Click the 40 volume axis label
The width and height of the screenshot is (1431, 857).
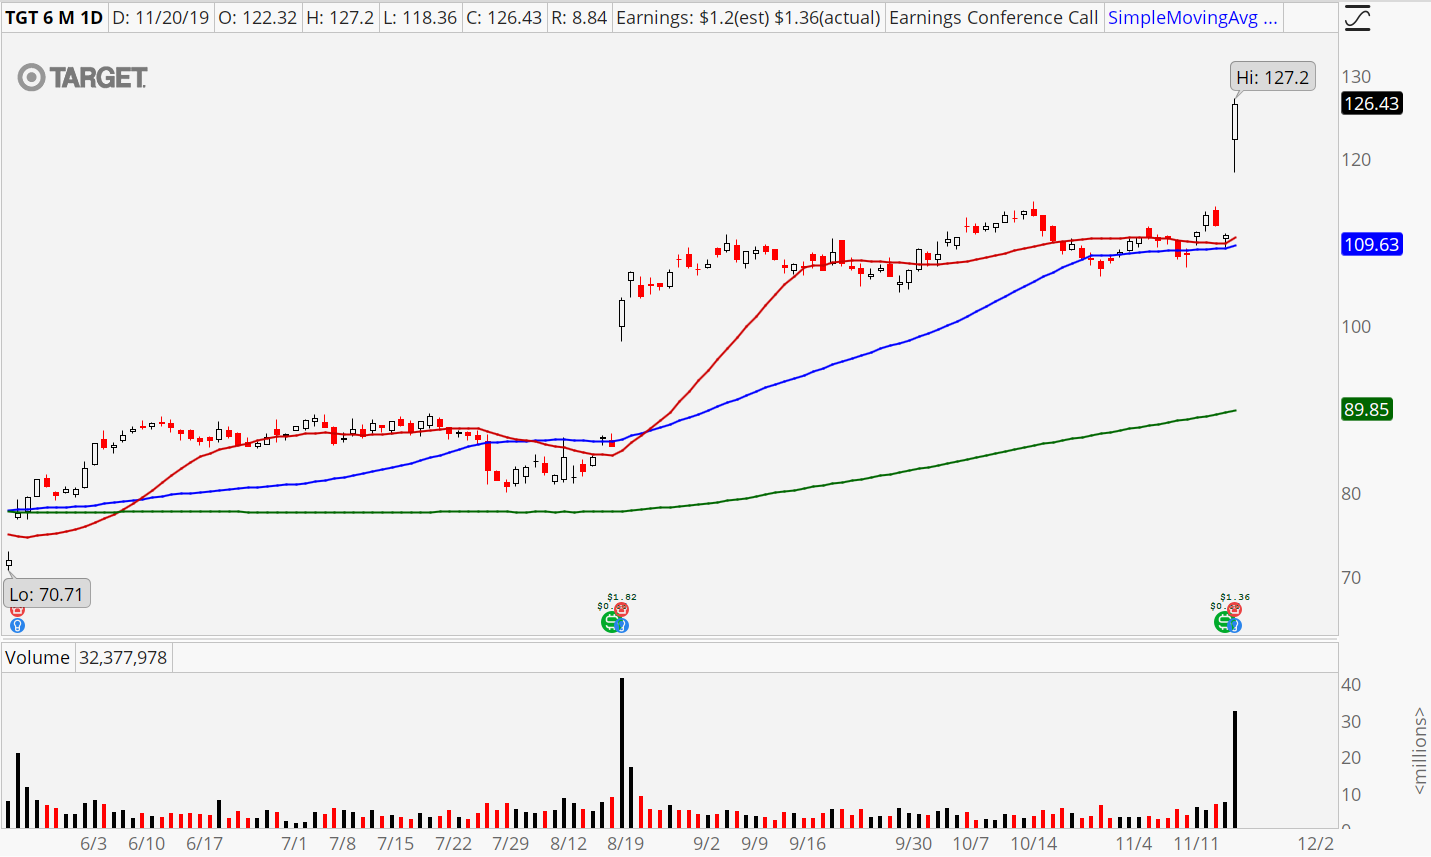pos(1351,685)
